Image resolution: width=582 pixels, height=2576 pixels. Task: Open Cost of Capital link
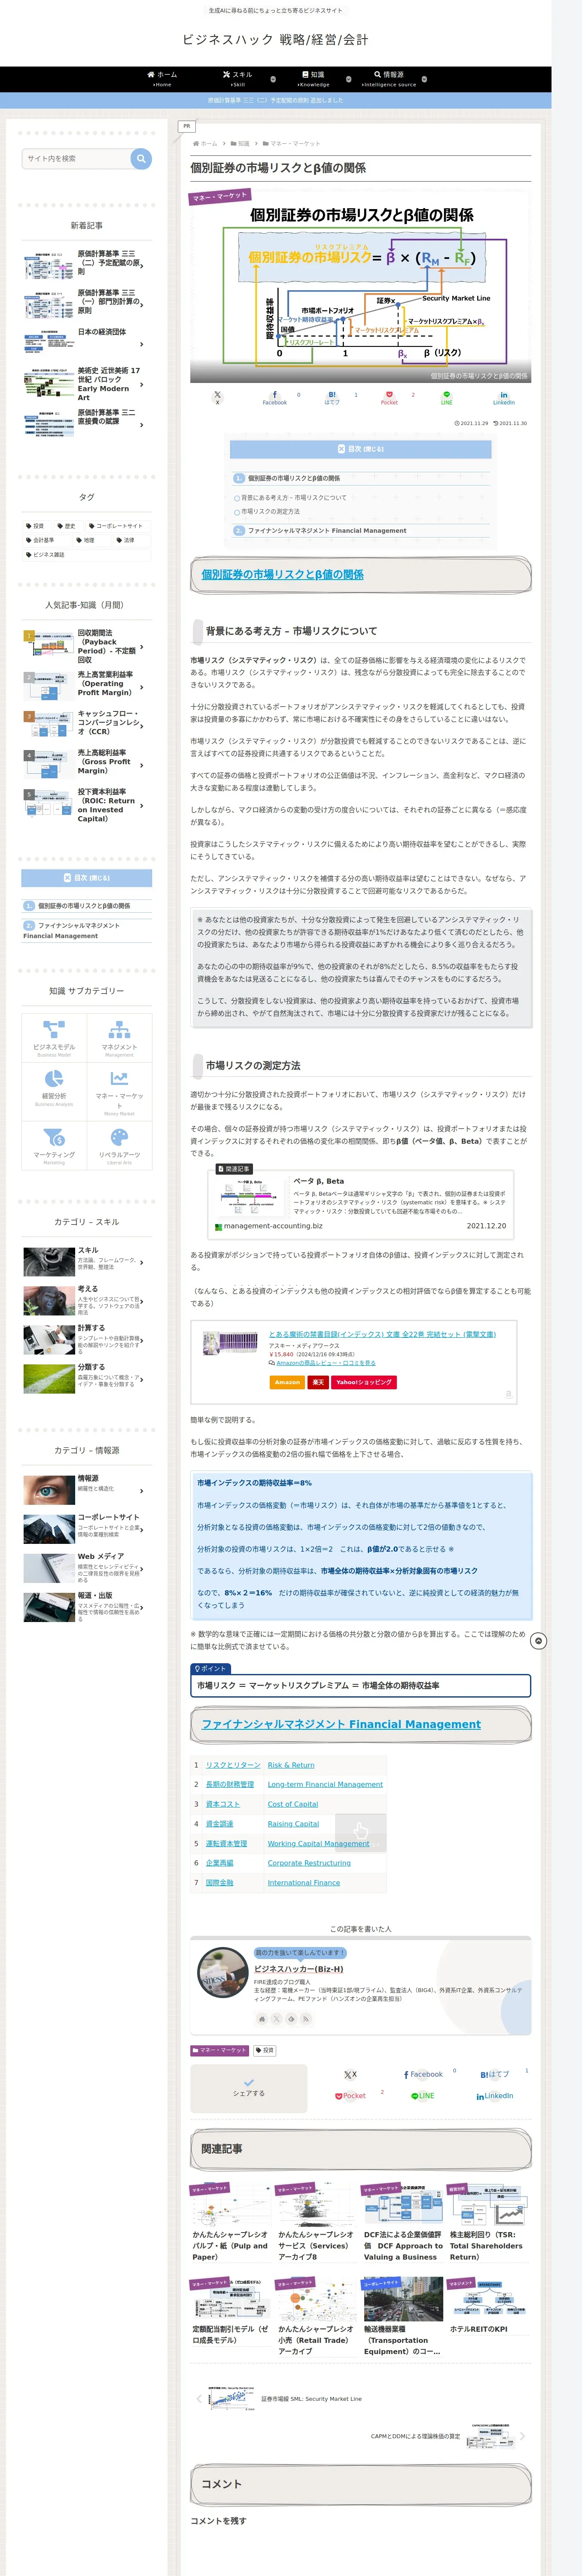click(x=293, y=1804)
